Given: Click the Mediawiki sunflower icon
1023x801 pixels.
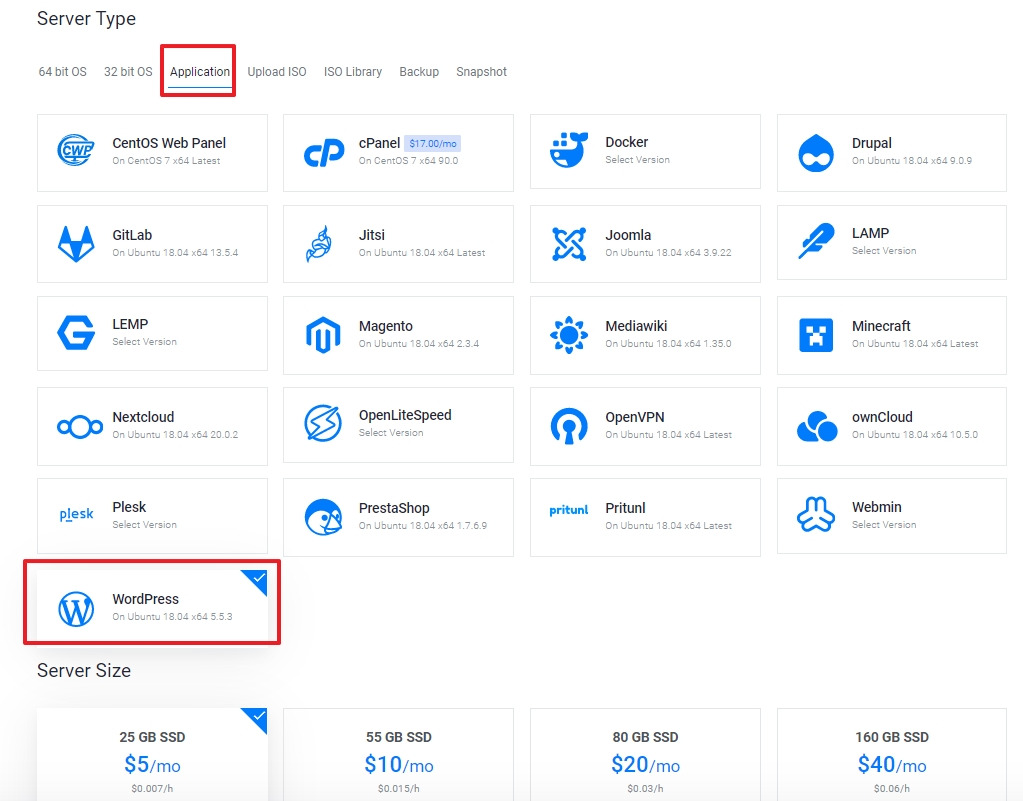Looking at the screenshot, I should click(569, 335).
